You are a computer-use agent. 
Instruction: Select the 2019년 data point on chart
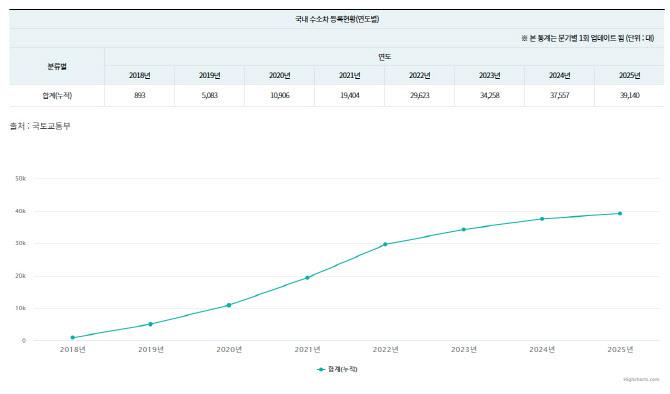click(x=150, y=324)
